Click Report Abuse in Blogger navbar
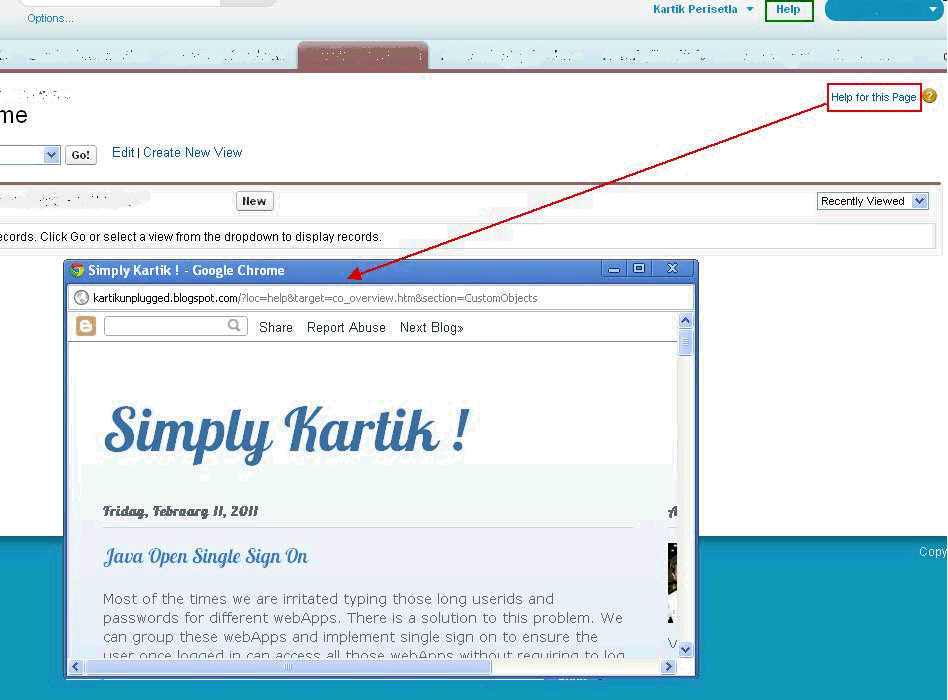Screen dimensions: 948x700 346,327
